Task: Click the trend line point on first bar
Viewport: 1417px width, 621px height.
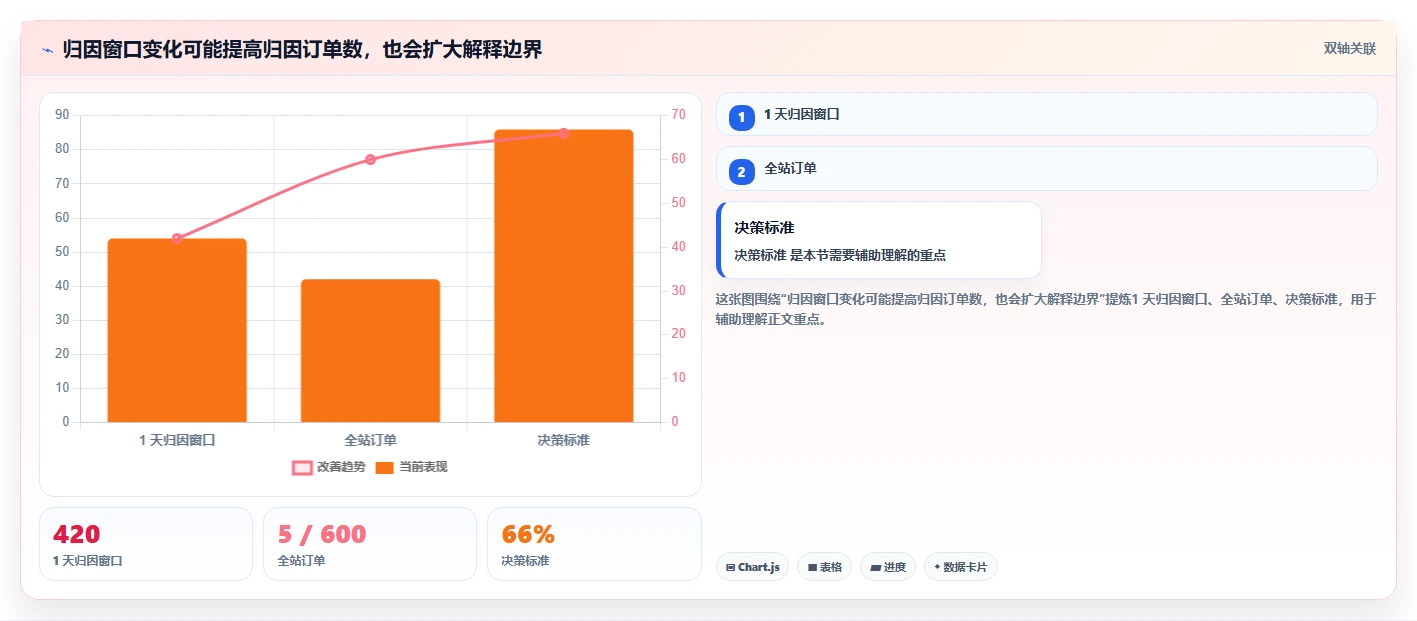Action: point(177,238)
